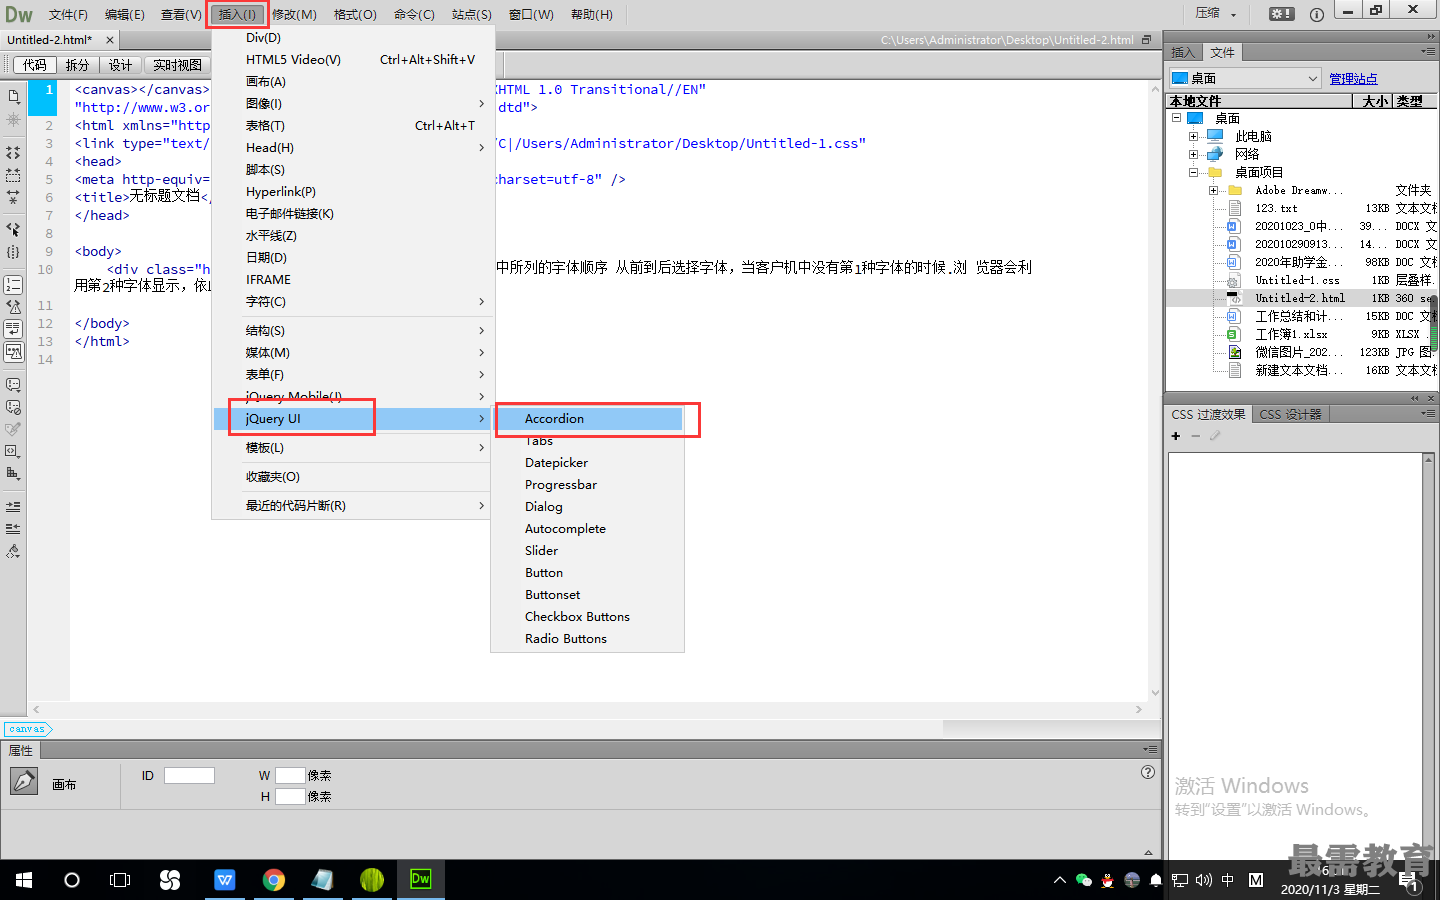Select Datepicker from the submenu
Image resolution: width=1440 pixels, height=900 pixels.
589,462
